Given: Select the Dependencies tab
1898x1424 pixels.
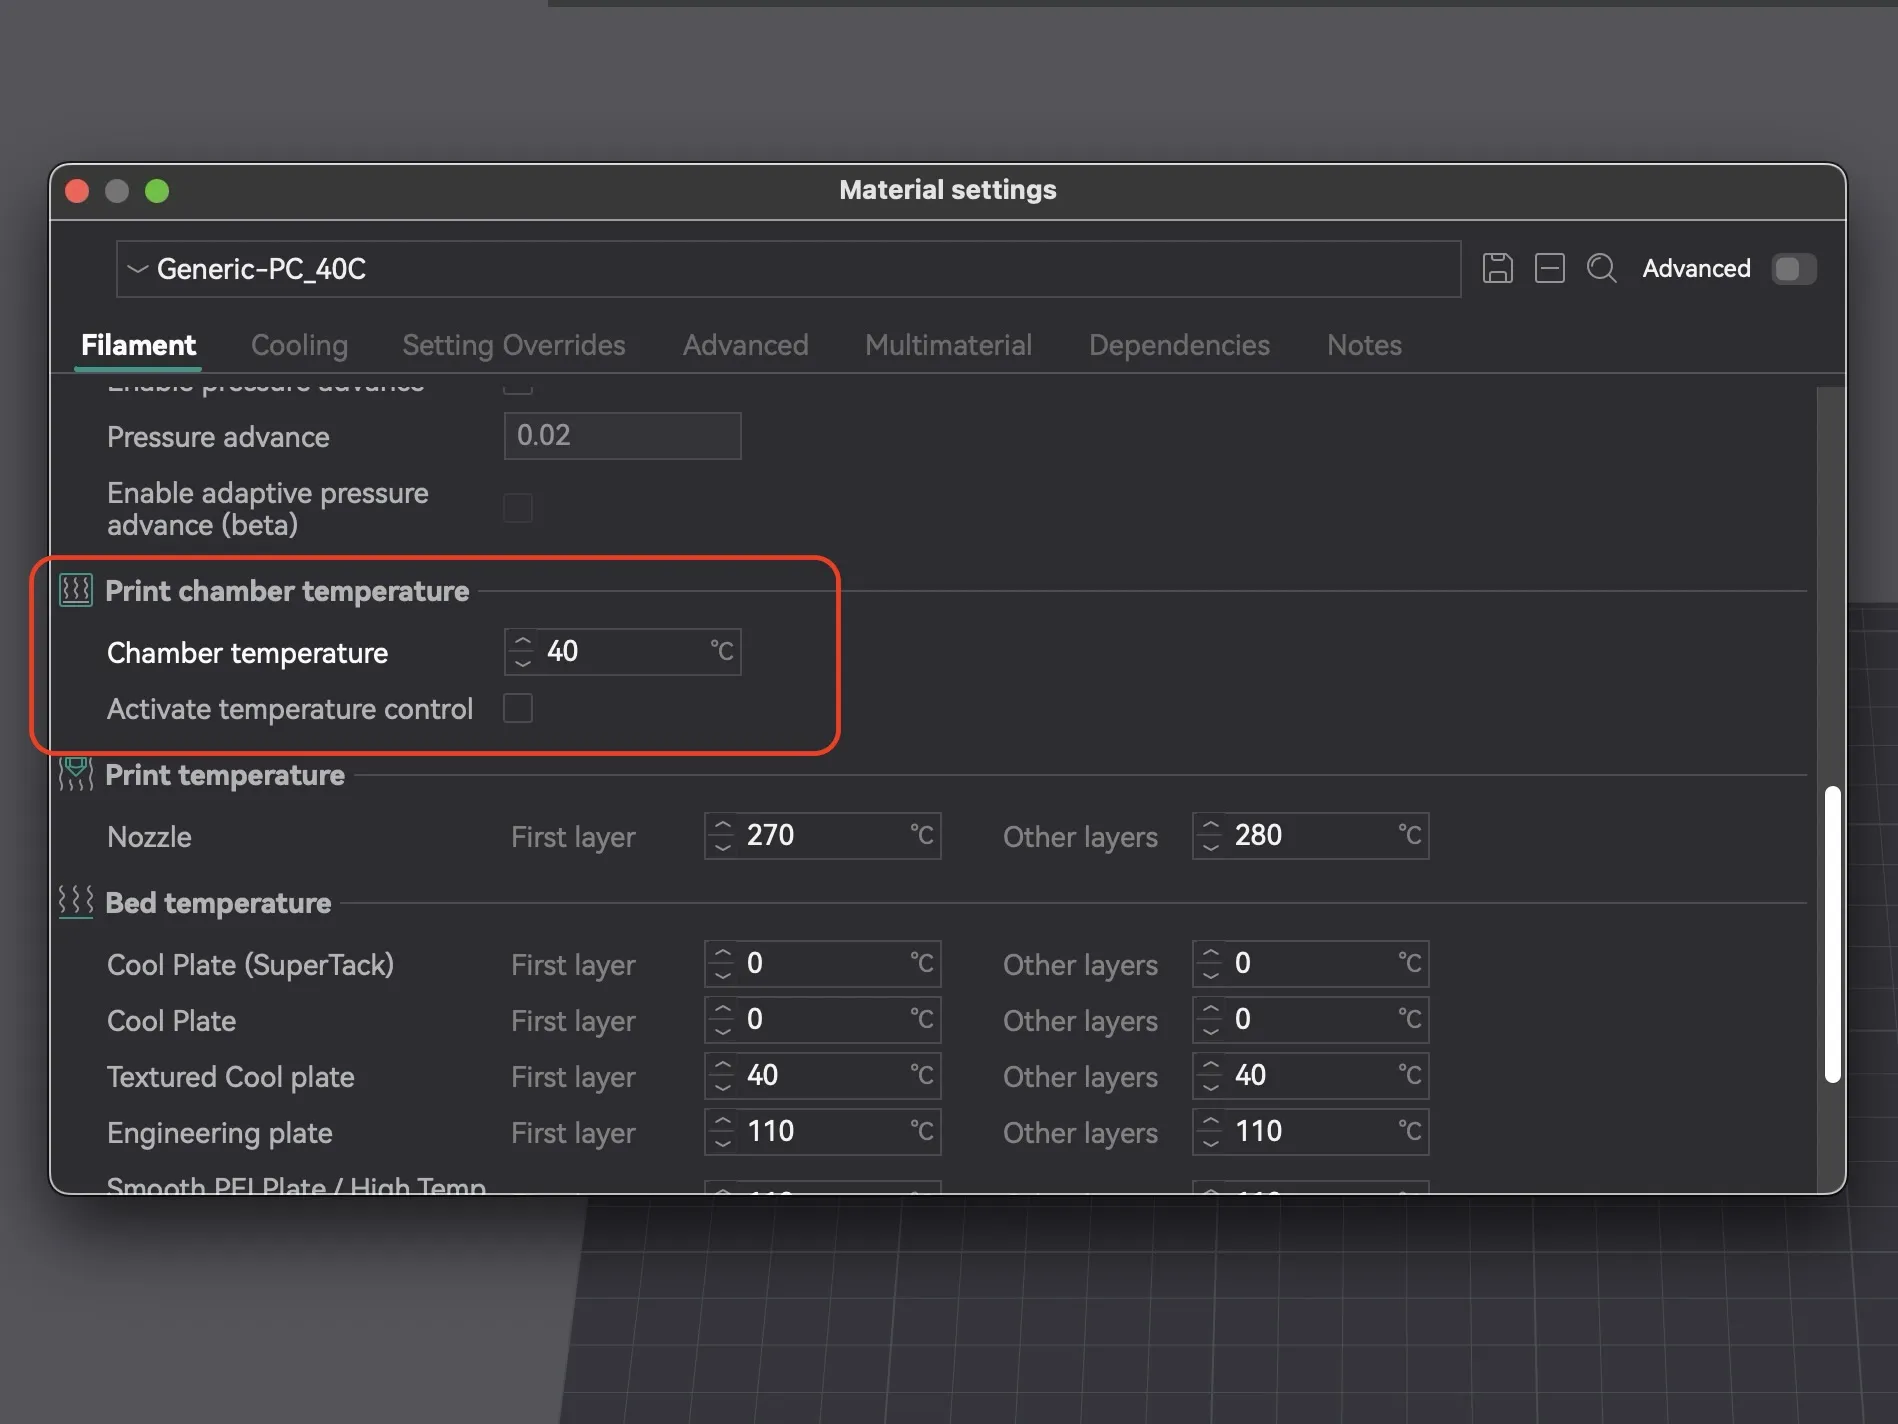Looking at the screenshot, I should tap(1178, 345).
